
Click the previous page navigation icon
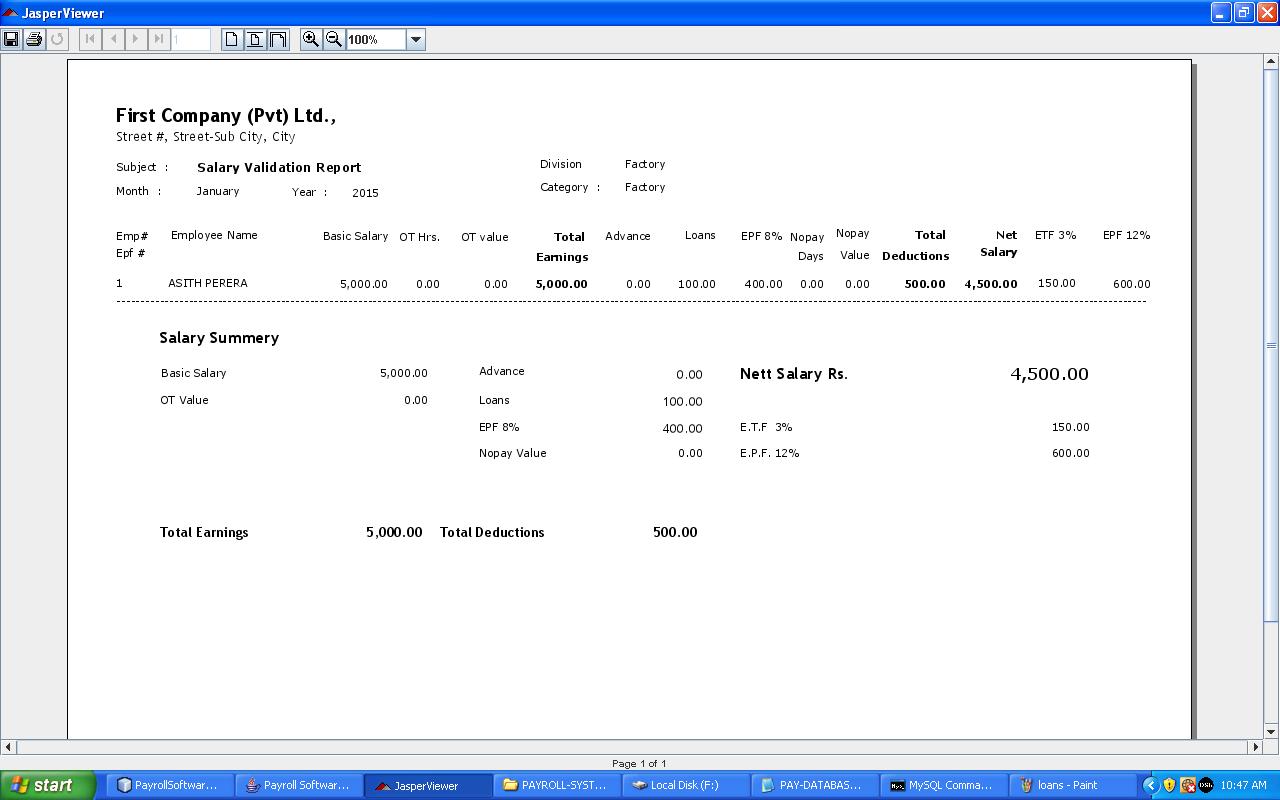(x=112, y=39)
